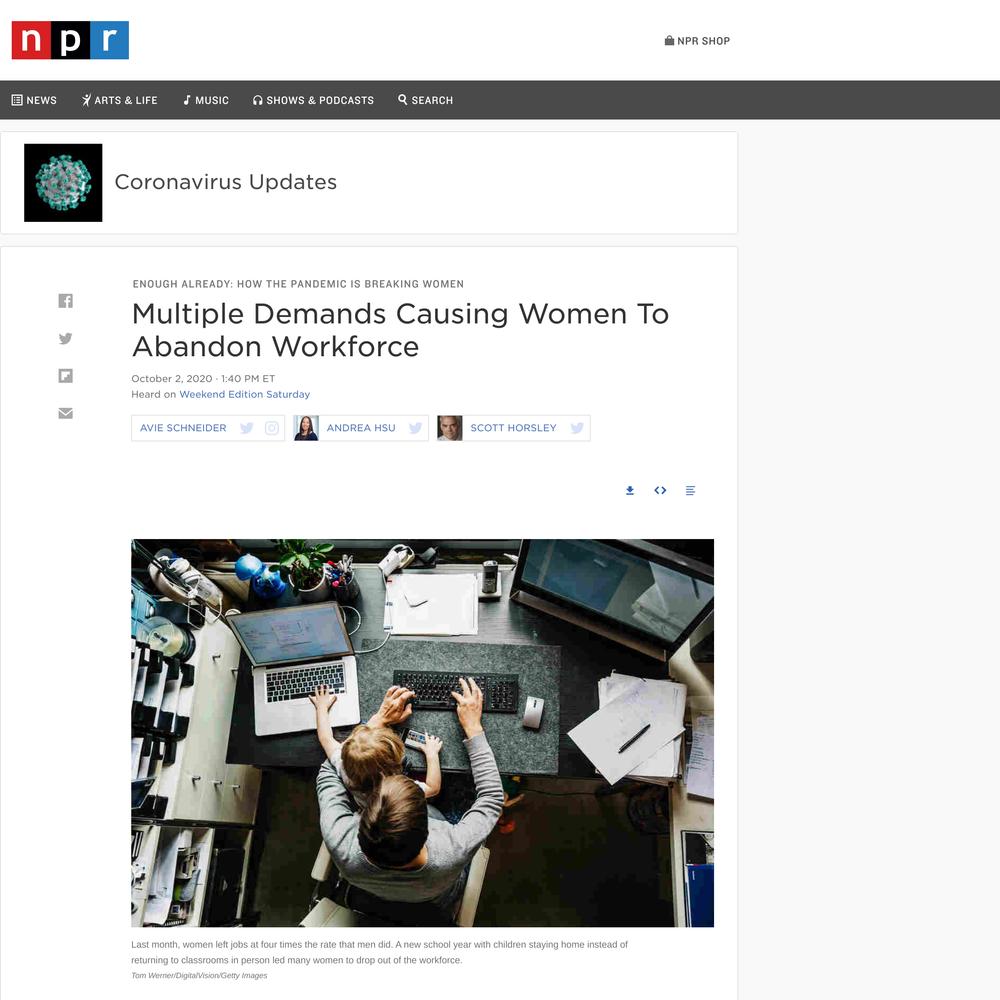Open the Music menu
Screen dimensions: 1000x1000
pos(205,100)
